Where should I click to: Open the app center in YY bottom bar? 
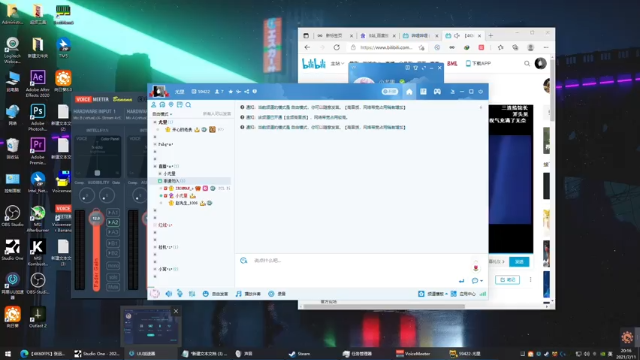tap(463, 294)
